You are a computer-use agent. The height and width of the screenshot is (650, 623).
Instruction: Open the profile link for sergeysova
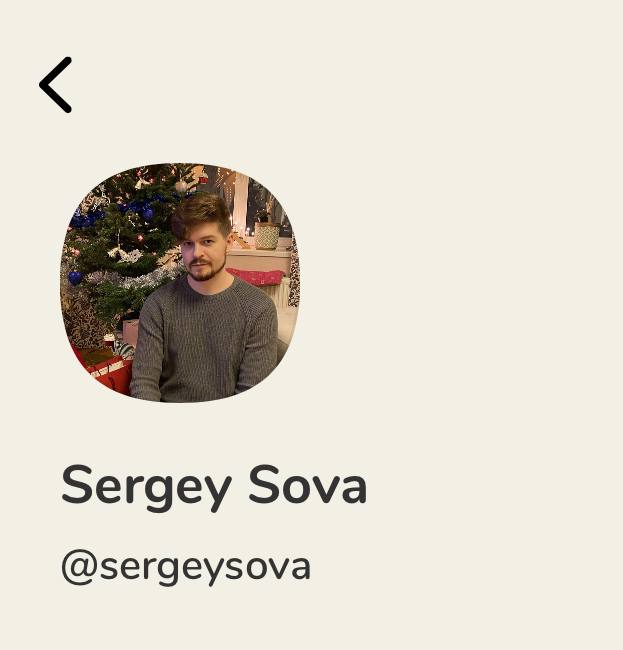[186, 568]
